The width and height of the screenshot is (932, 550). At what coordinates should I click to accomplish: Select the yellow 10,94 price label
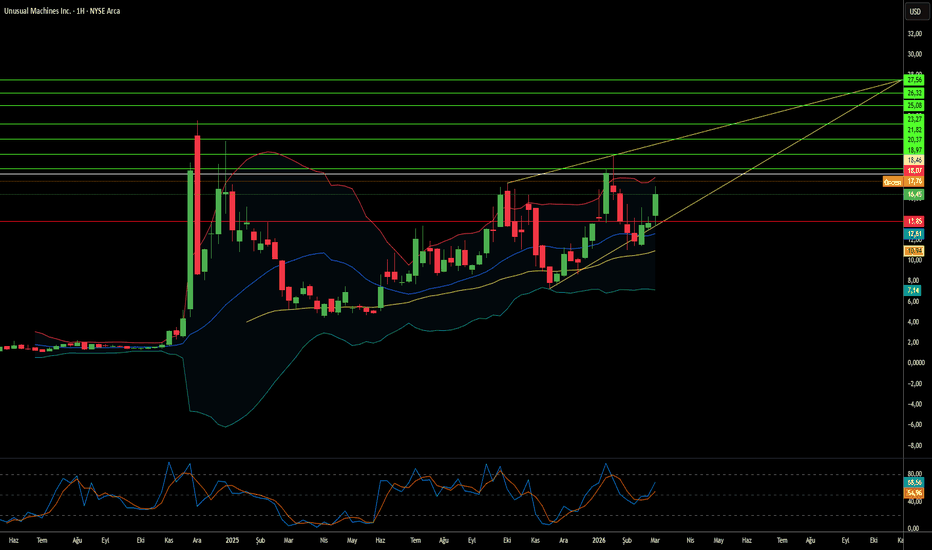click(914, 250)
